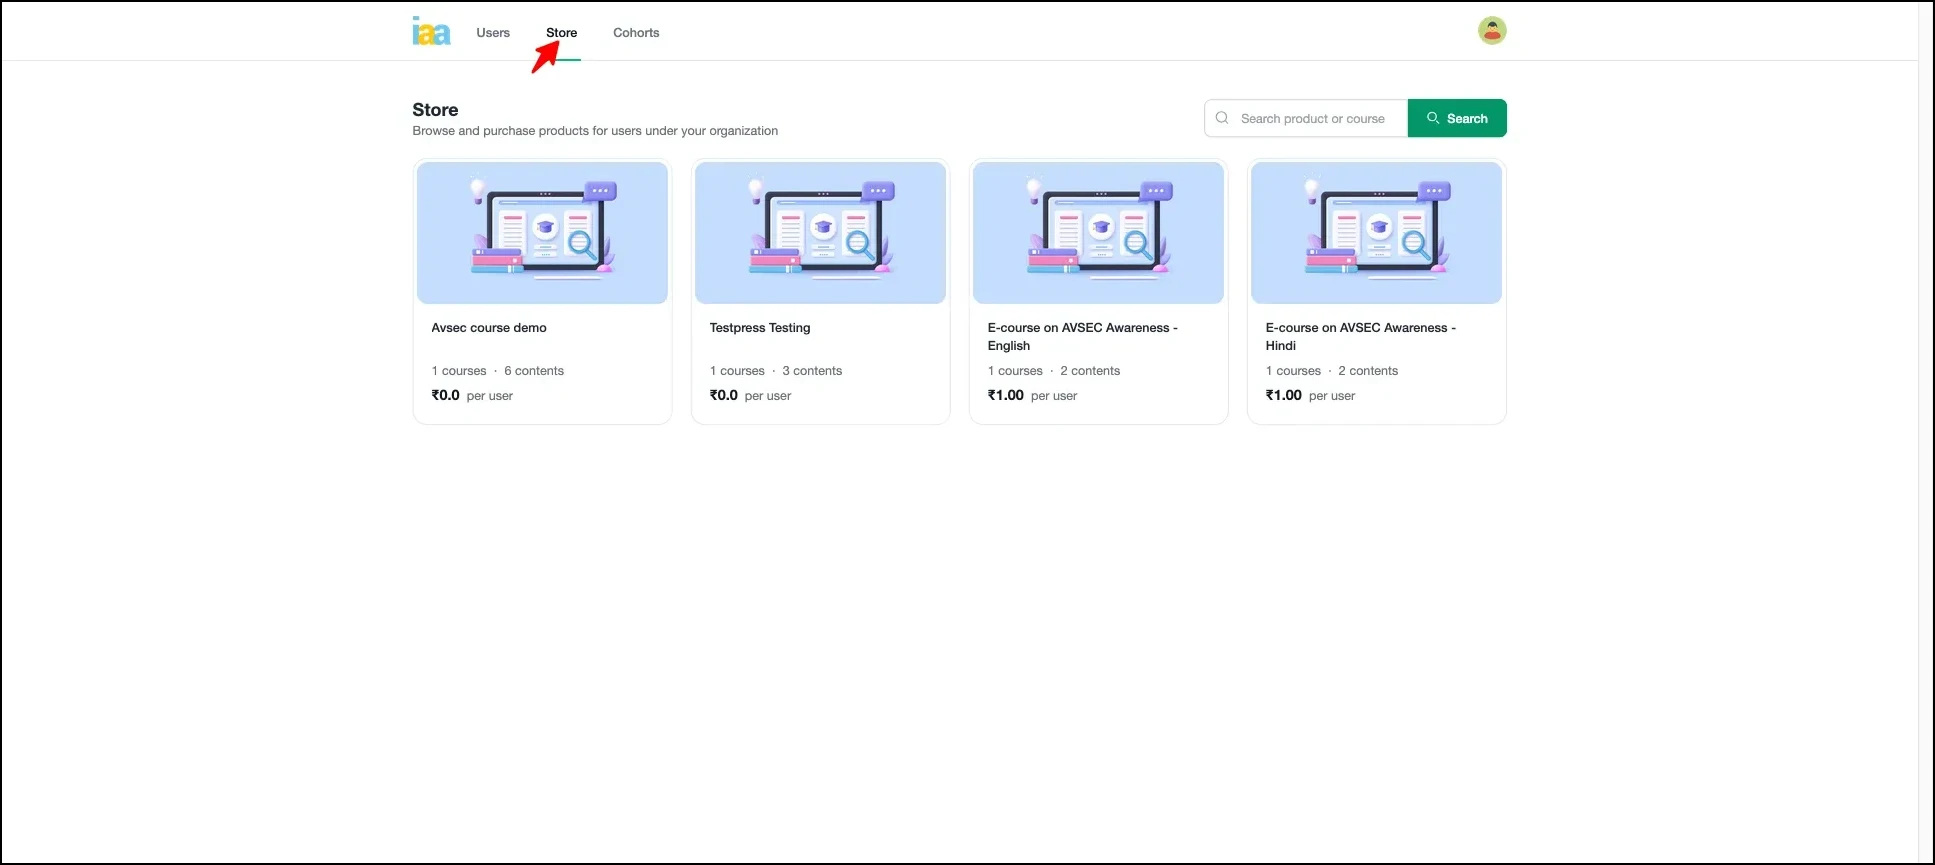The height and width of the screenshot is (865, 1935).
Task: Open Testpress Testing thumbnail image
Action: point(820,233)
